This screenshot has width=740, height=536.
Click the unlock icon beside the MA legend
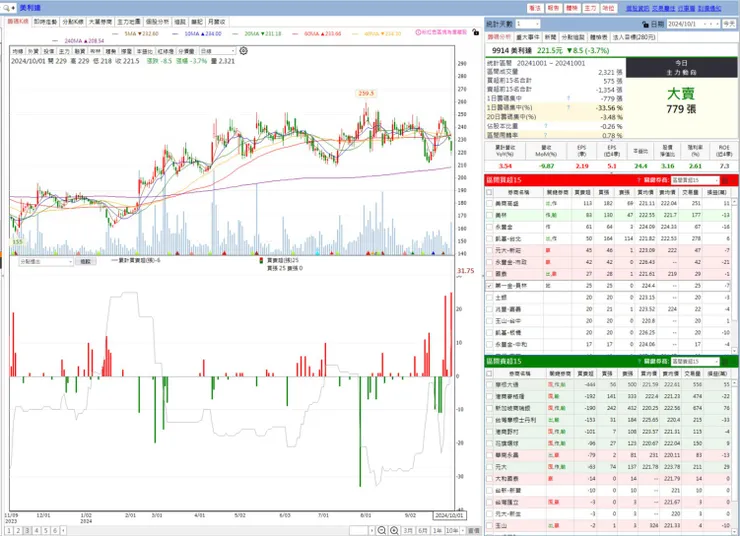476,33
